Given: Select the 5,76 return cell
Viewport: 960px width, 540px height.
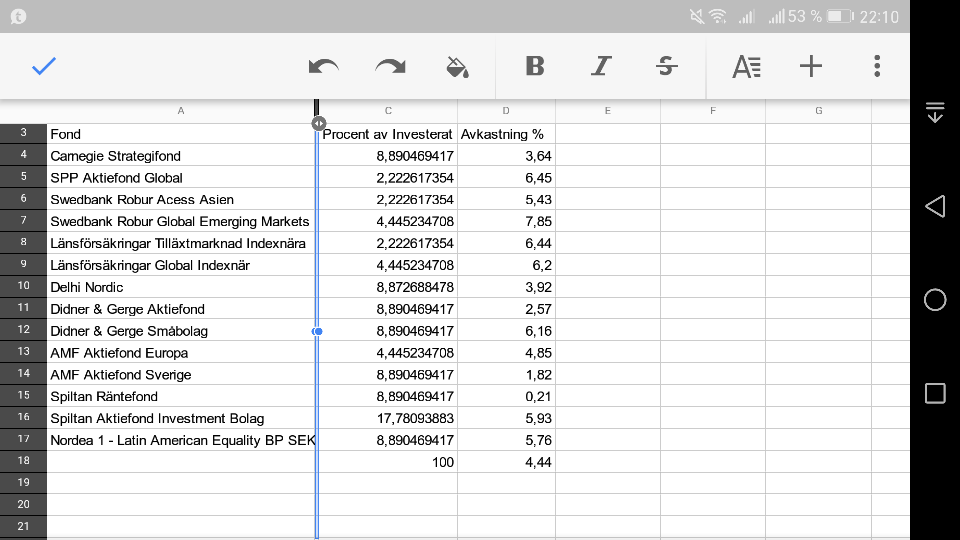Looking at the screenshot, I should (x=506, y=440).
